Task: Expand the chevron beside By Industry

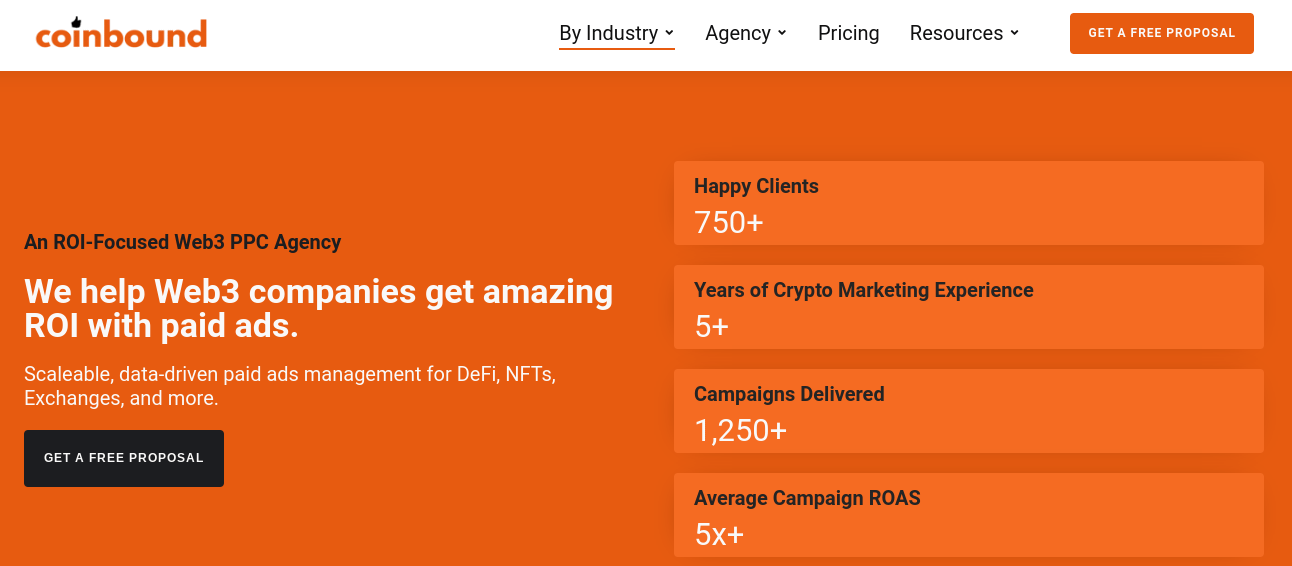Action: [669, 33]
